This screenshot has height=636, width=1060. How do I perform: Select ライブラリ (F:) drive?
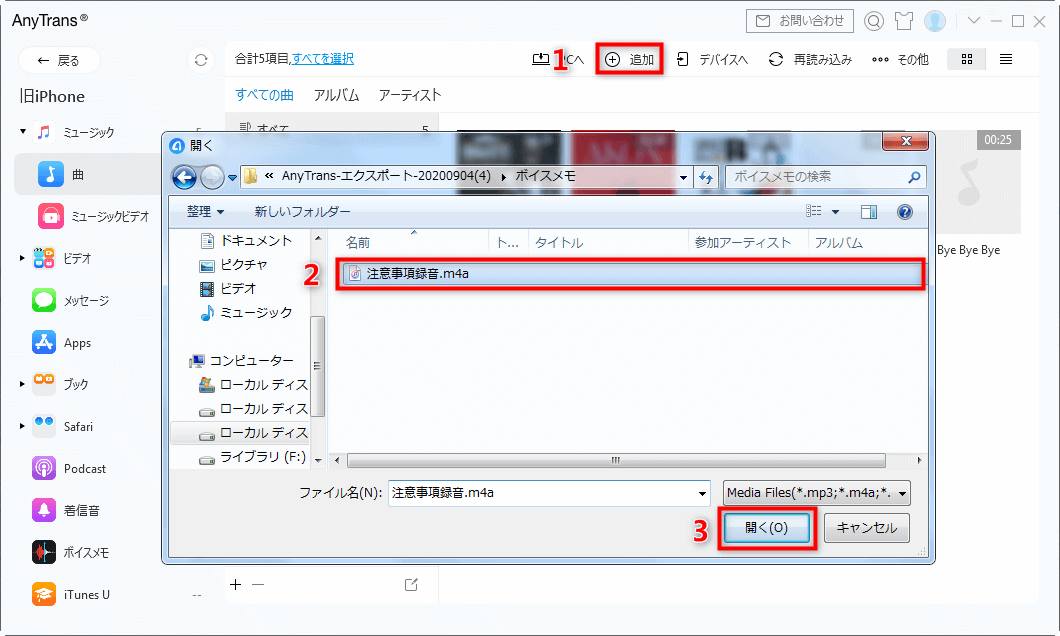(252, 457)
